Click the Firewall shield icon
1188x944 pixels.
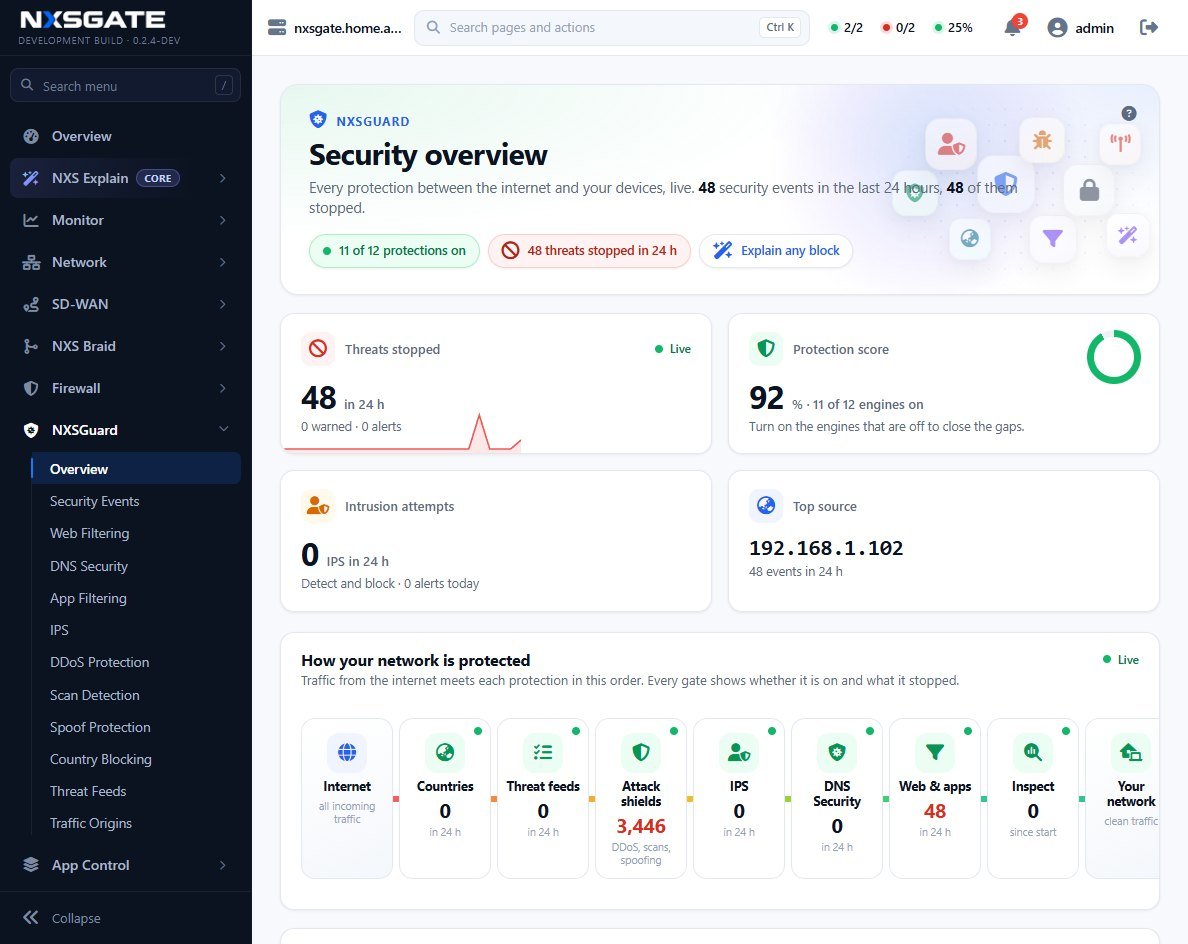point(31,388)
